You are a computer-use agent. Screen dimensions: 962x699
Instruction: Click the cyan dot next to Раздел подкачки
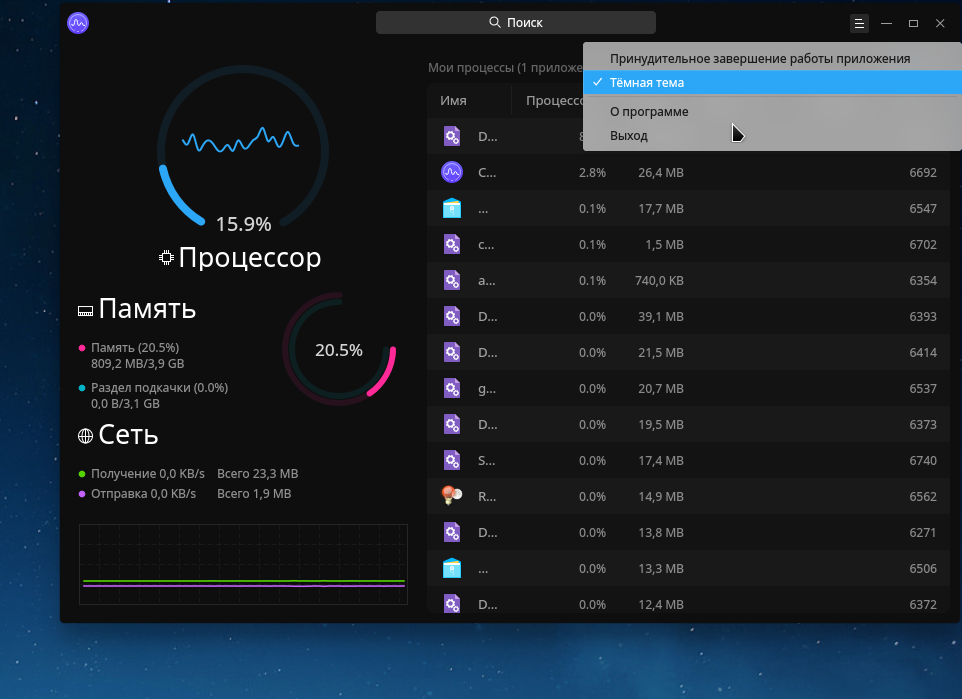click(x=82, y=388)
